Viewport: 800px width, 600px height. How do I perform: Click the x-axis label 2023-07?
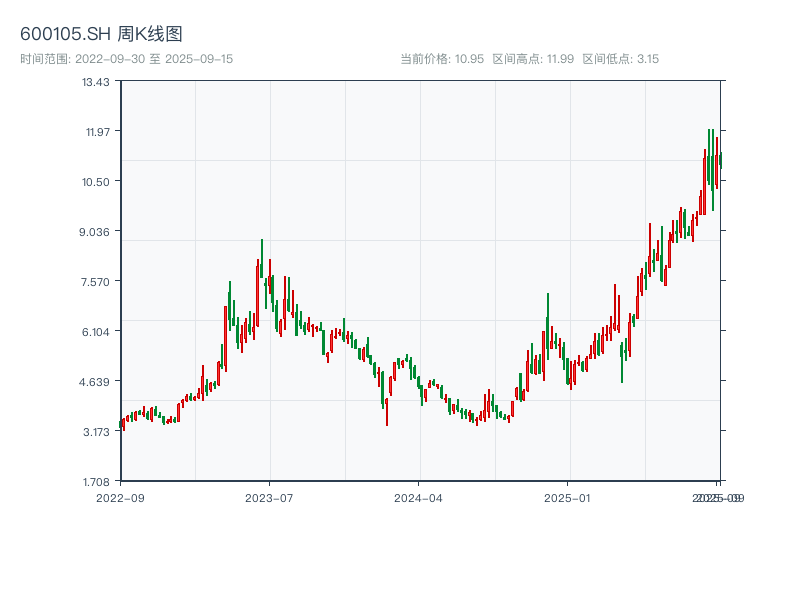(x=269, y=498)
